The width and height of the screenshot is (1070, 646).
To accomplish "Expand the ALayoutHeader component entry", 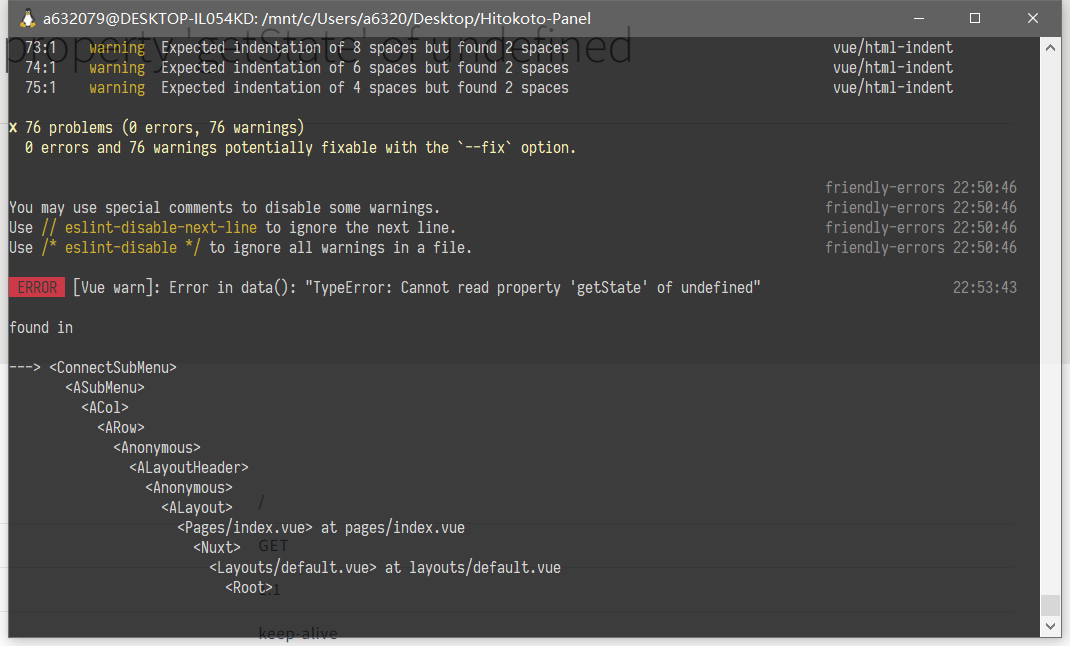I will point(188,467).
